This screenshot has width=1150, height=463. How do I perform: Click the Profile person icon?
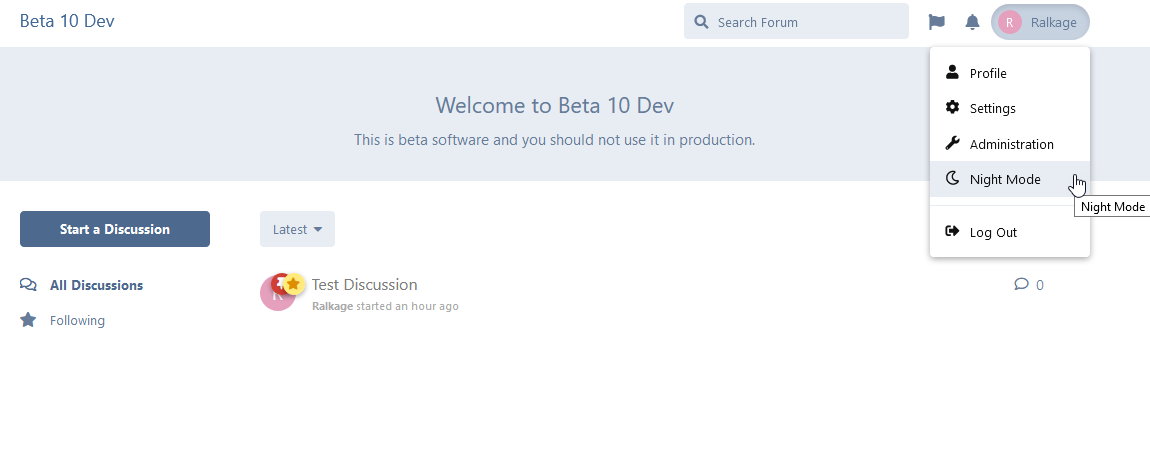pos(952,73)
